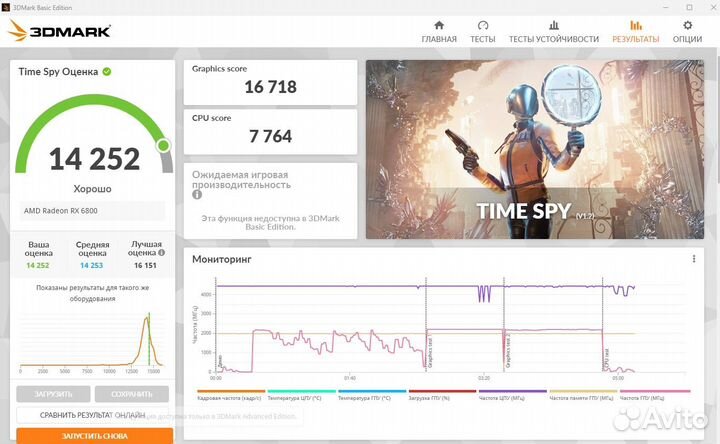The image size is (720, 444).
Task: Click the СОХРАНИТЬ button
Action: (x=134, y=394)
